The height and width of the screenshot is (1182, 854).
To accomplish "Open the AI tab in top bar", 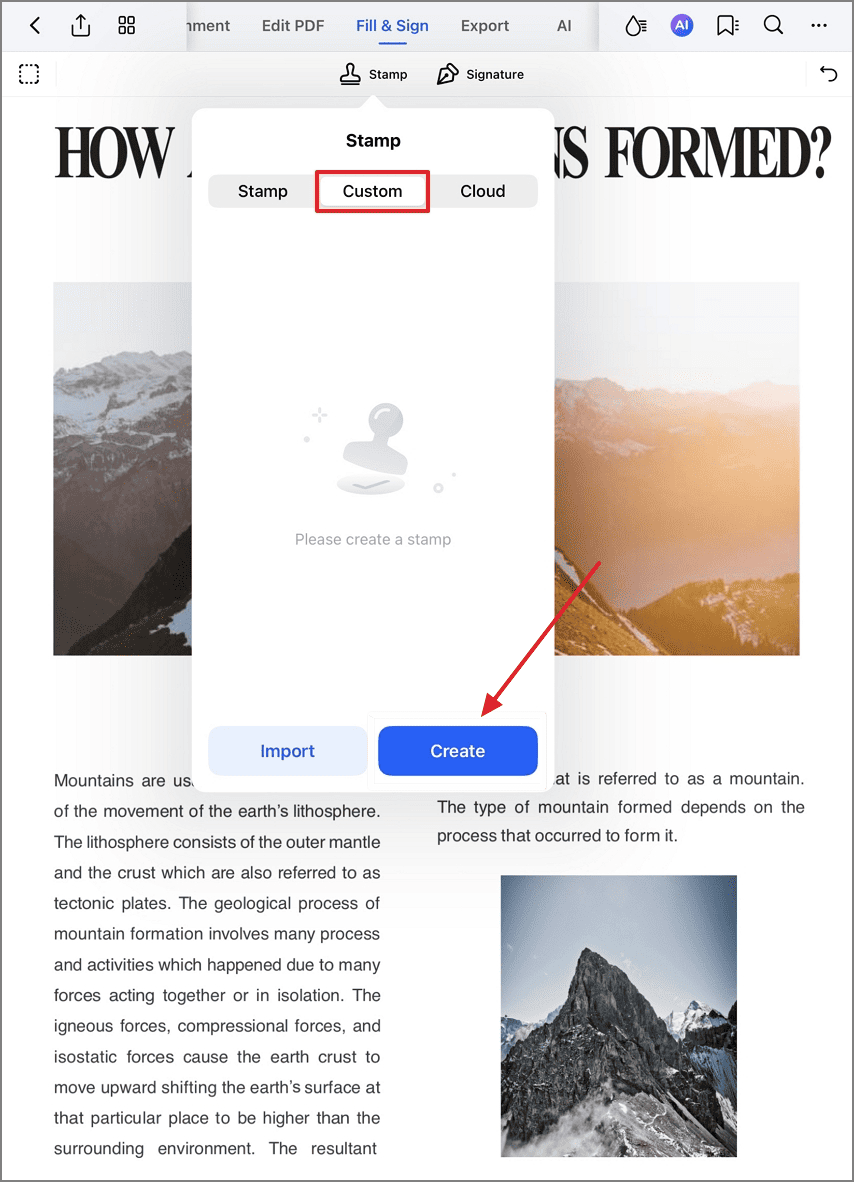I will point(564,26).
